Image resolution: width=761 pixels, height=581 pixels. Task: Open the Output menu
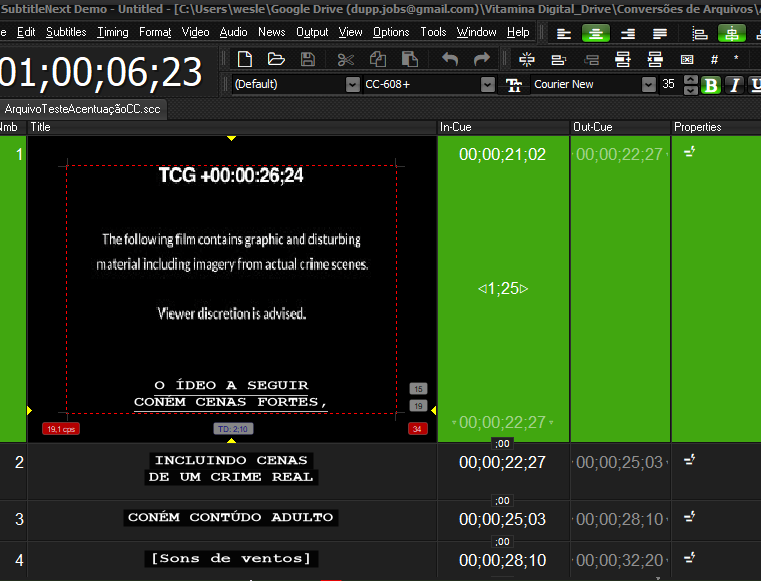point(312,32)
